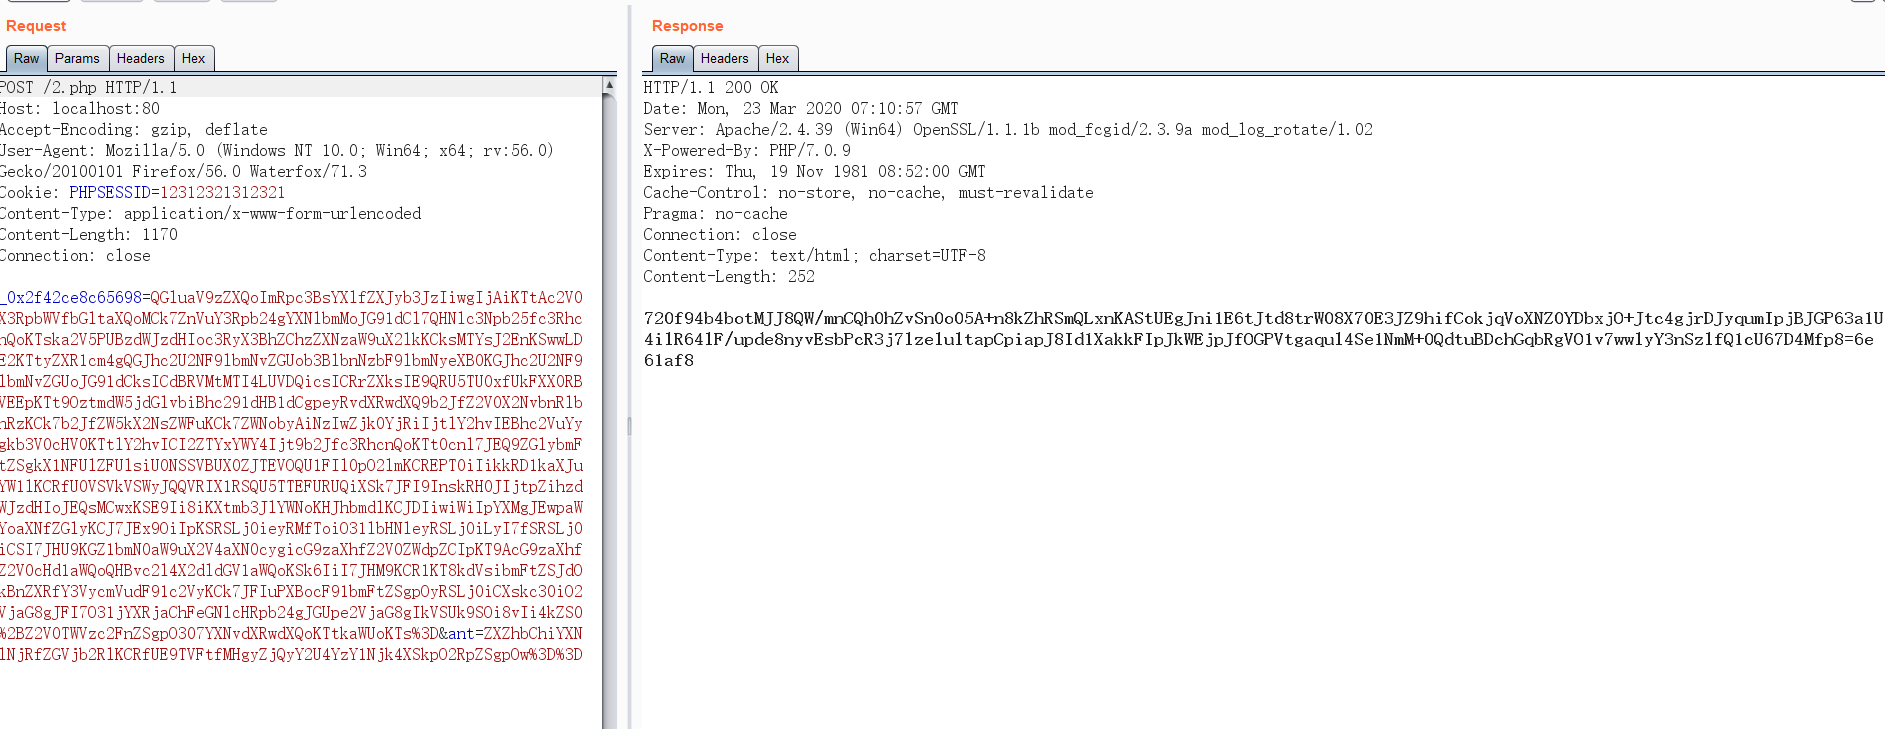Click 'Connection: close' in the response
This screenshot has height=729, width=1885.
click(x=720, y=235)
